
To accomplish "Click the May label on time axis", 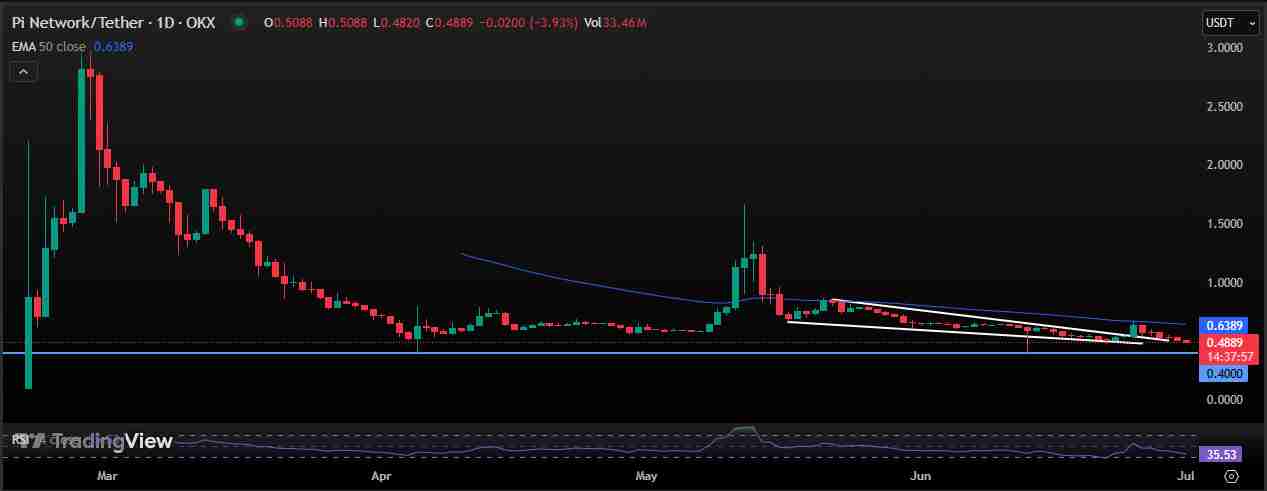I will (x=648, y=479).
